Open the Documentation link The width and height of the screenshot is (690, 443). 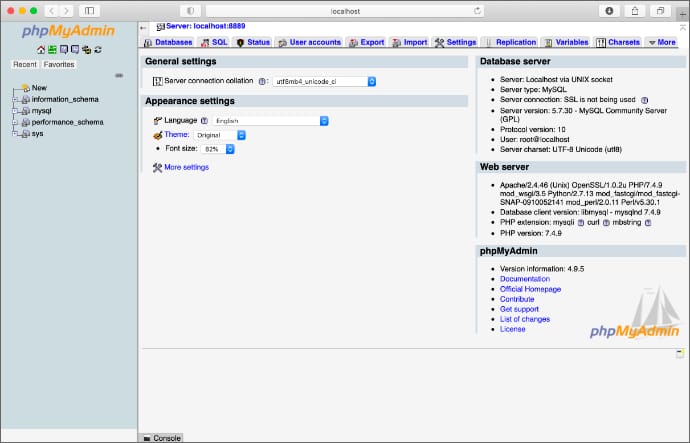[524, 279]
